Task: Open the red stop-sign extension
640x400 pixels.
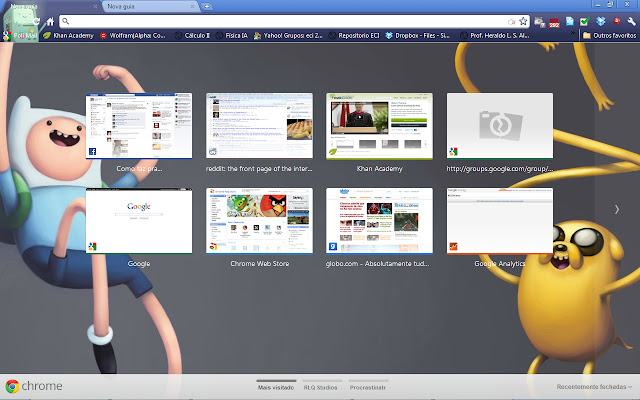Action: 617,21
